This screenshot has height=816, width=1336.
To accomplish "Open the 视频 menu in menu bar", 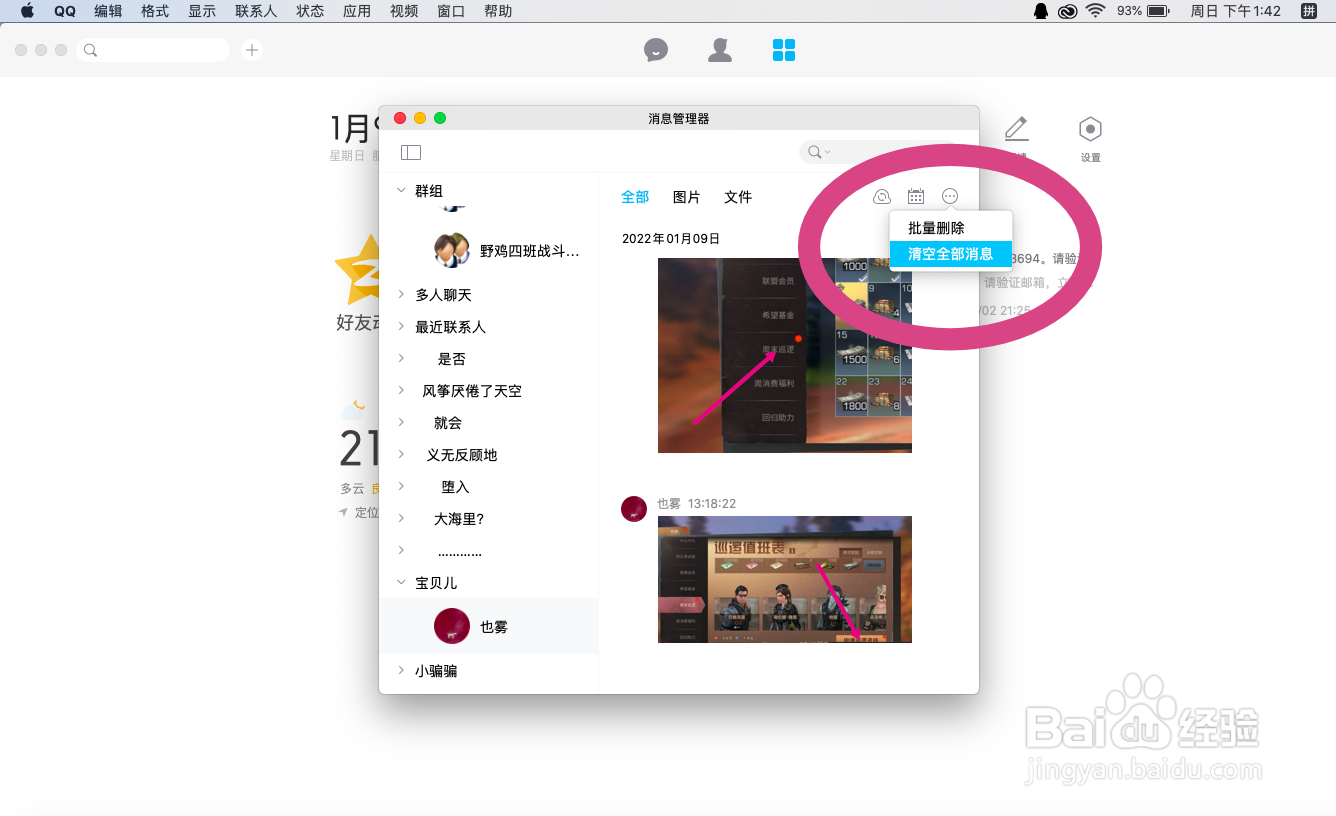I will click(404, 11).
